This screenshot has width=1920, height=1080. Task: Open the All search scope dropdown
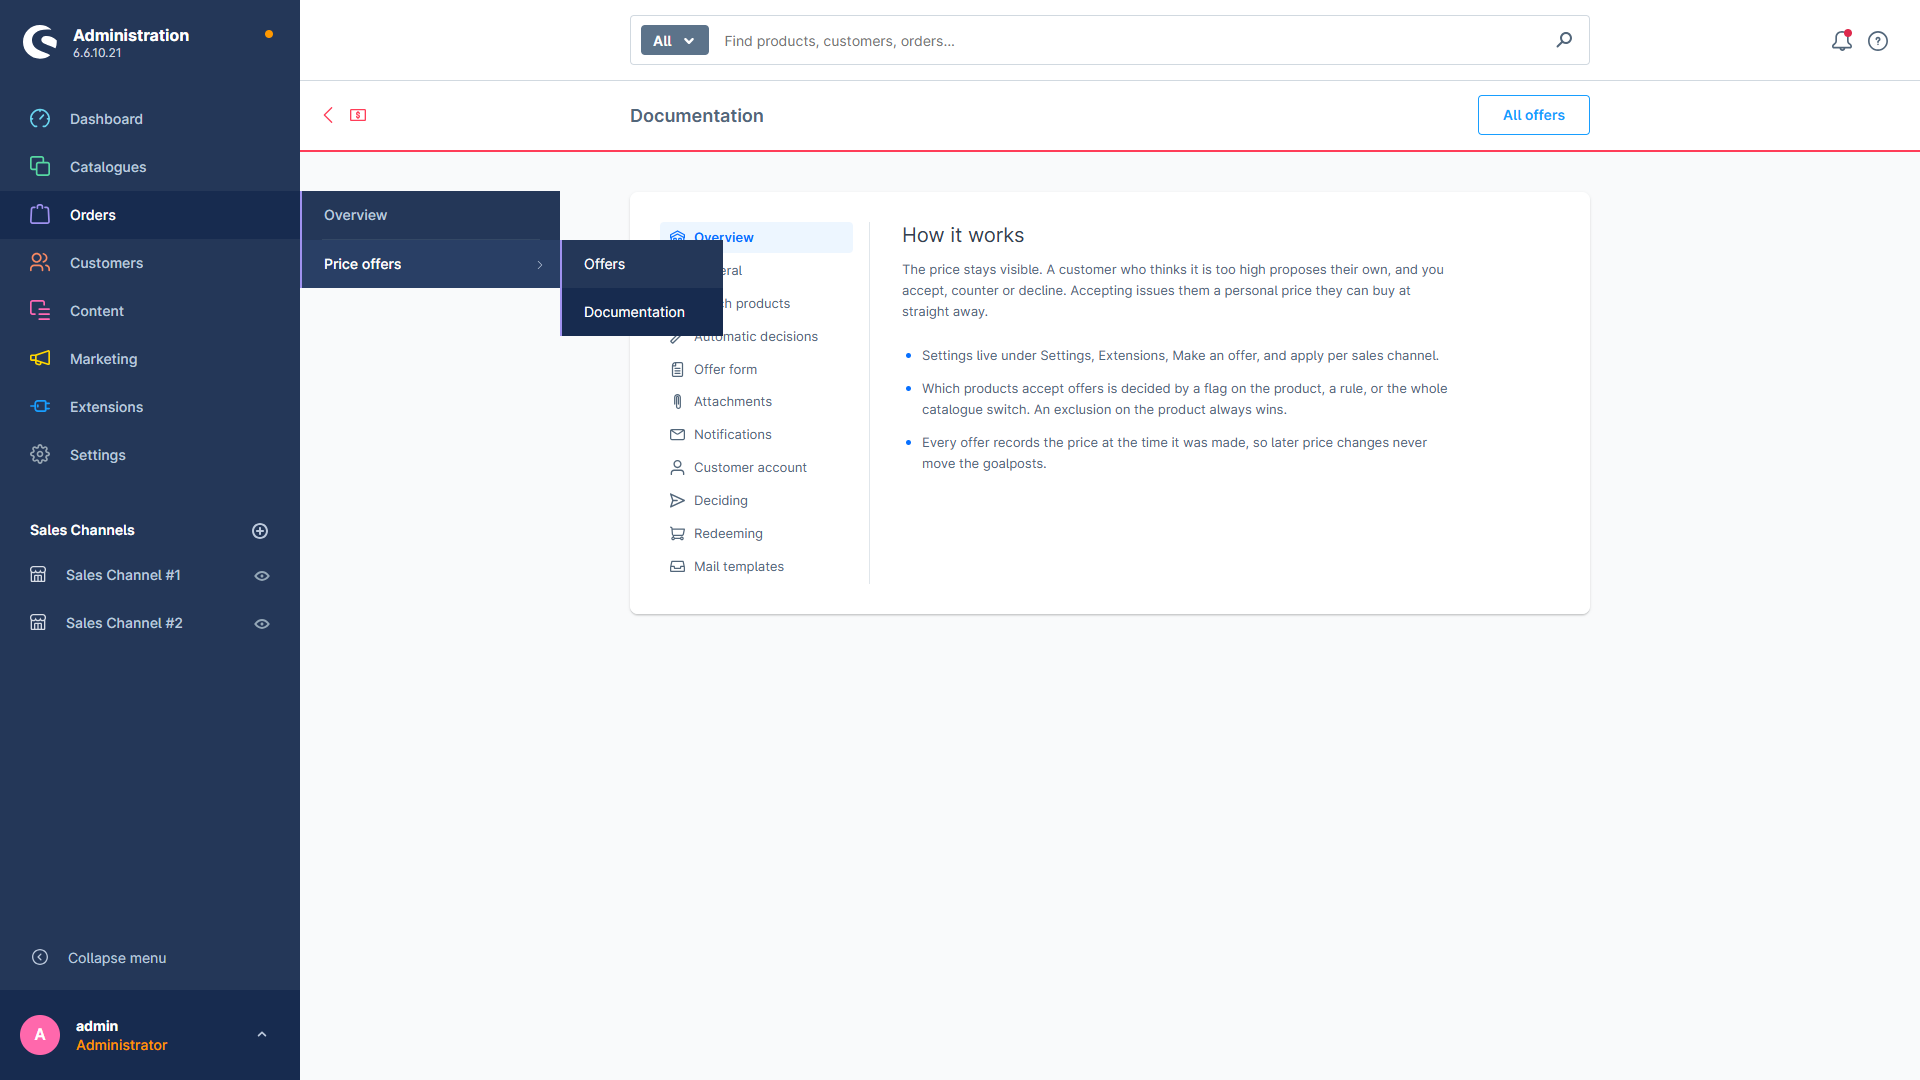tap(674, 41)
